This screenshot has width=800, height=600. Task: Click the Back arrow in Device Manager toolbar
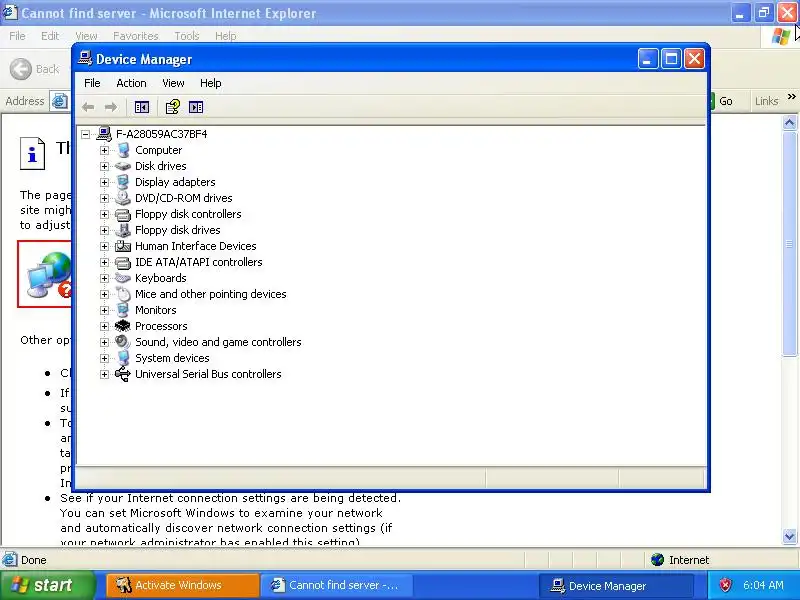[x=88, y=107]
